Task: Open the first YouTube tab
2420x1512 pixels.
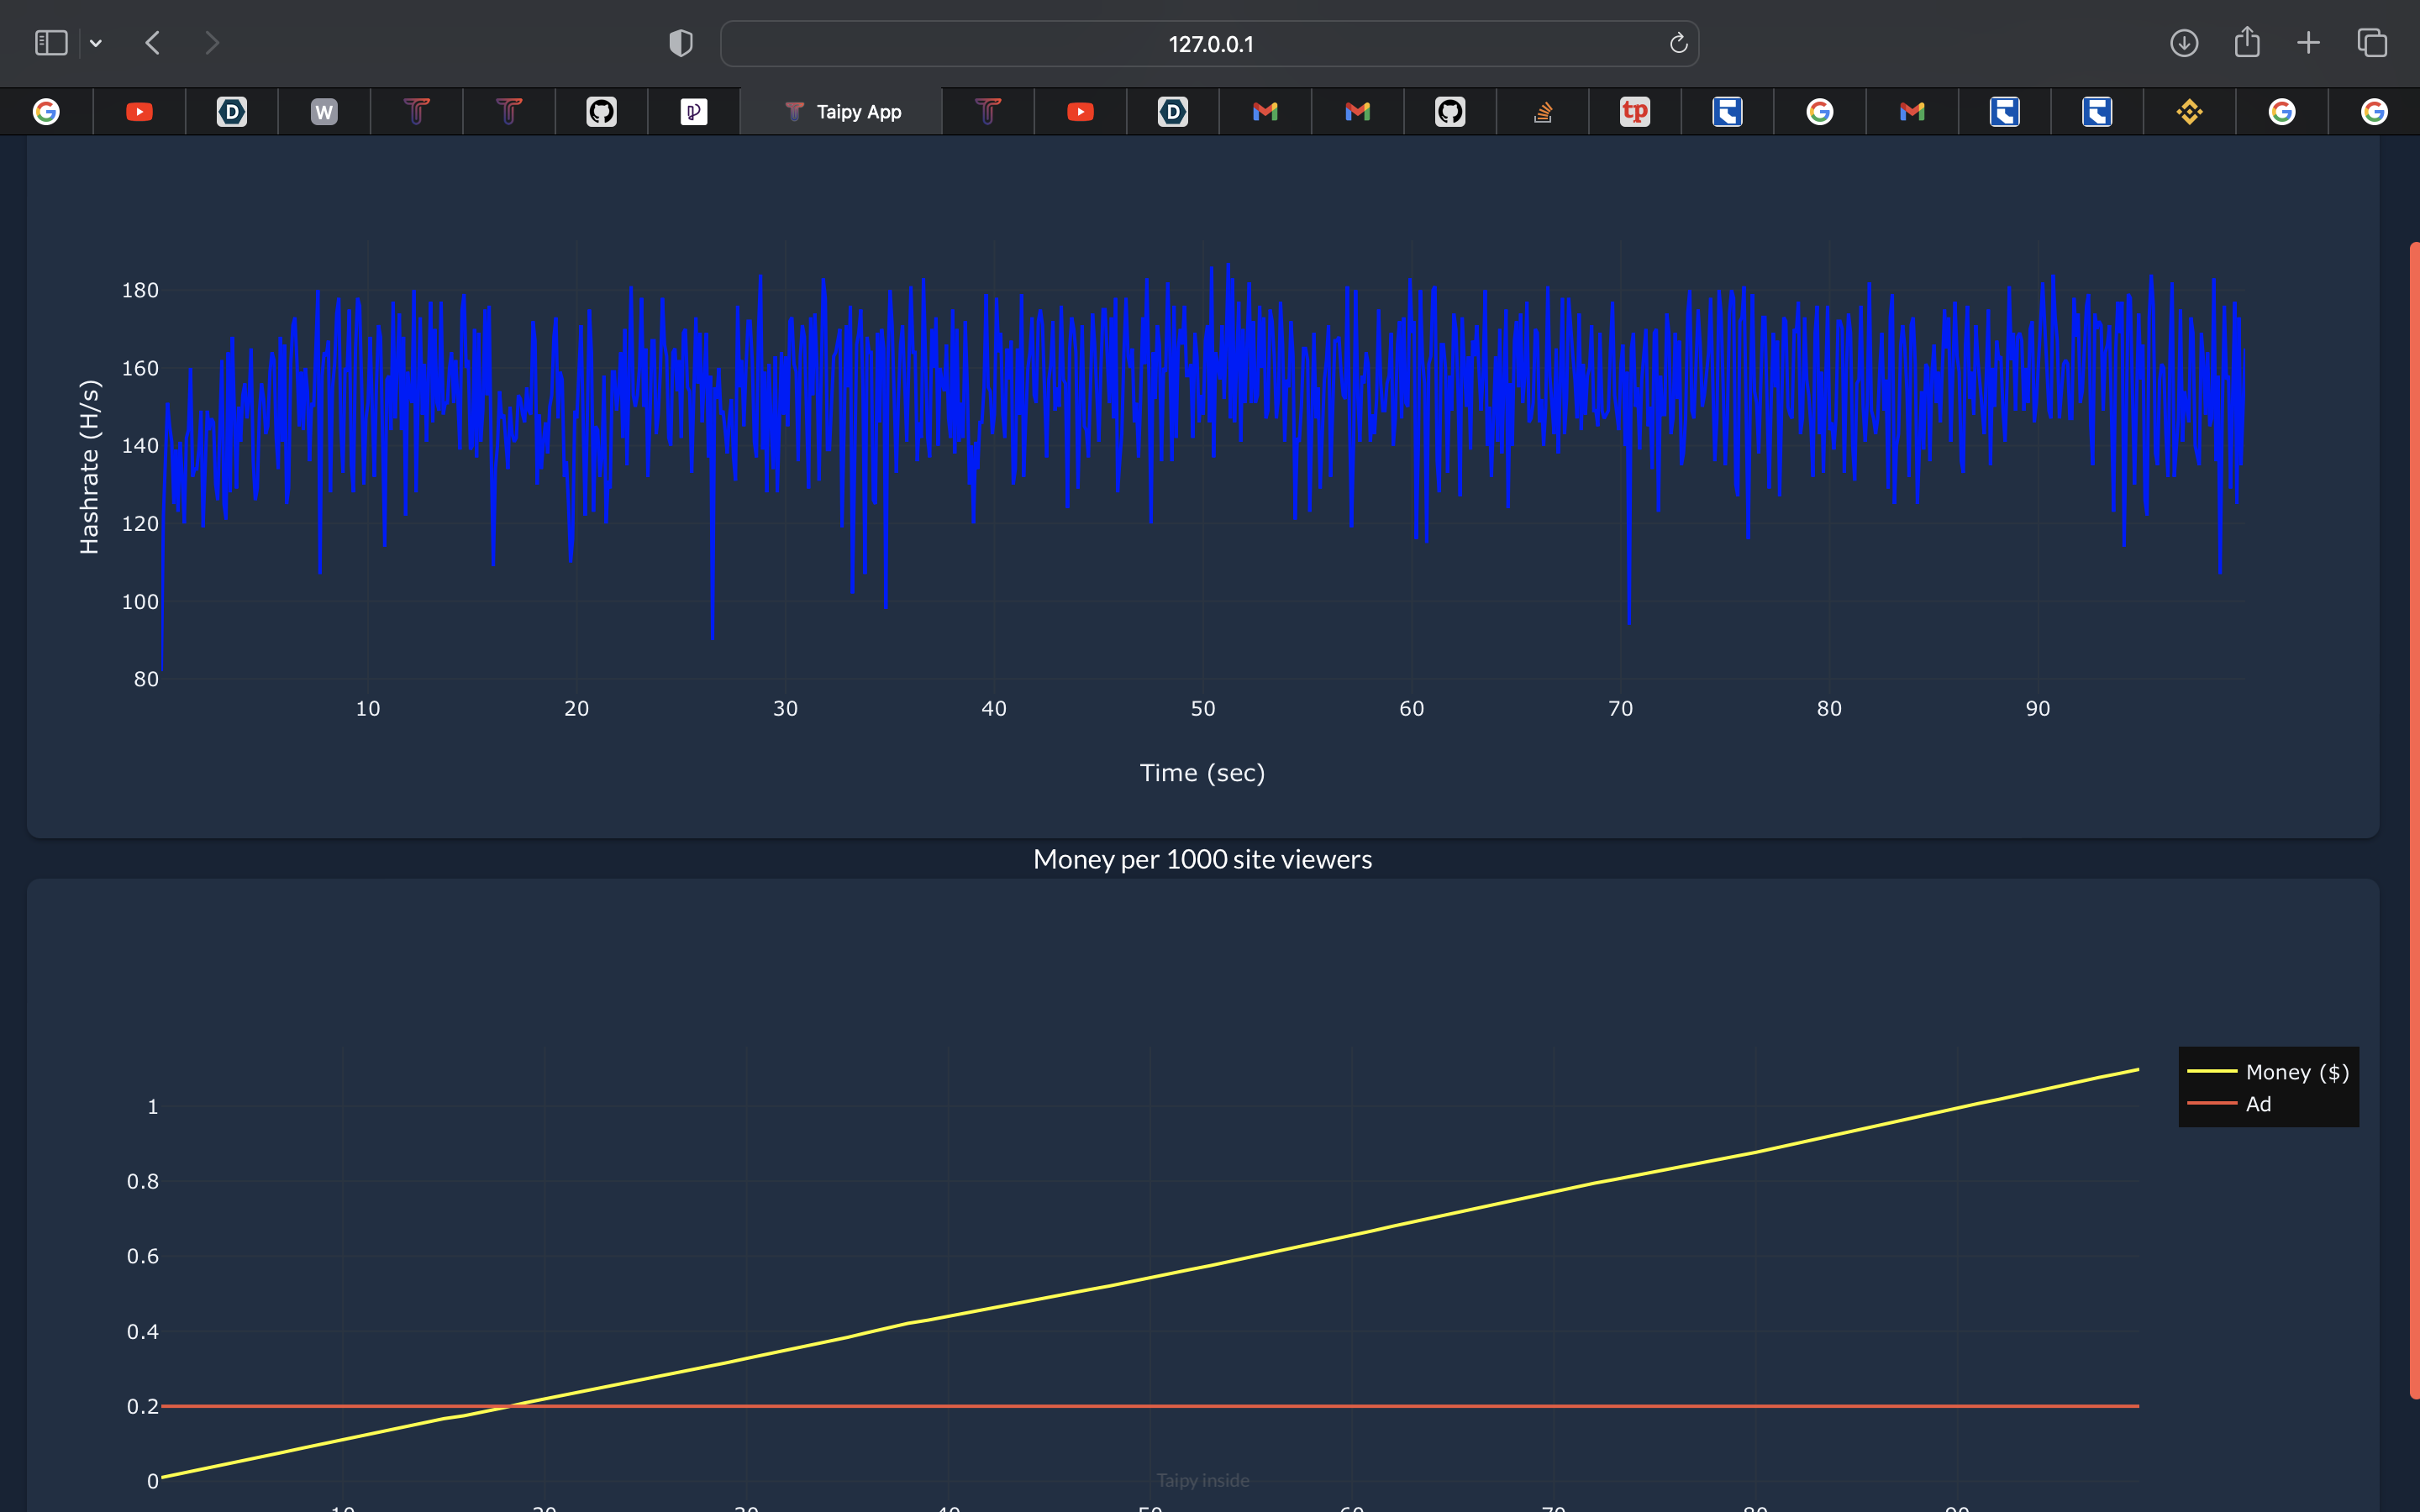Action: [139, 112]
